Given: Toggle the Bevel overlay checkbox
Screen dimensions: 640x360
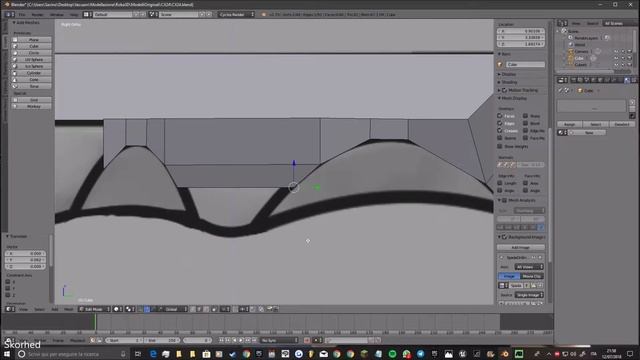Looking at the screenshot, I should tap(525, 123).
